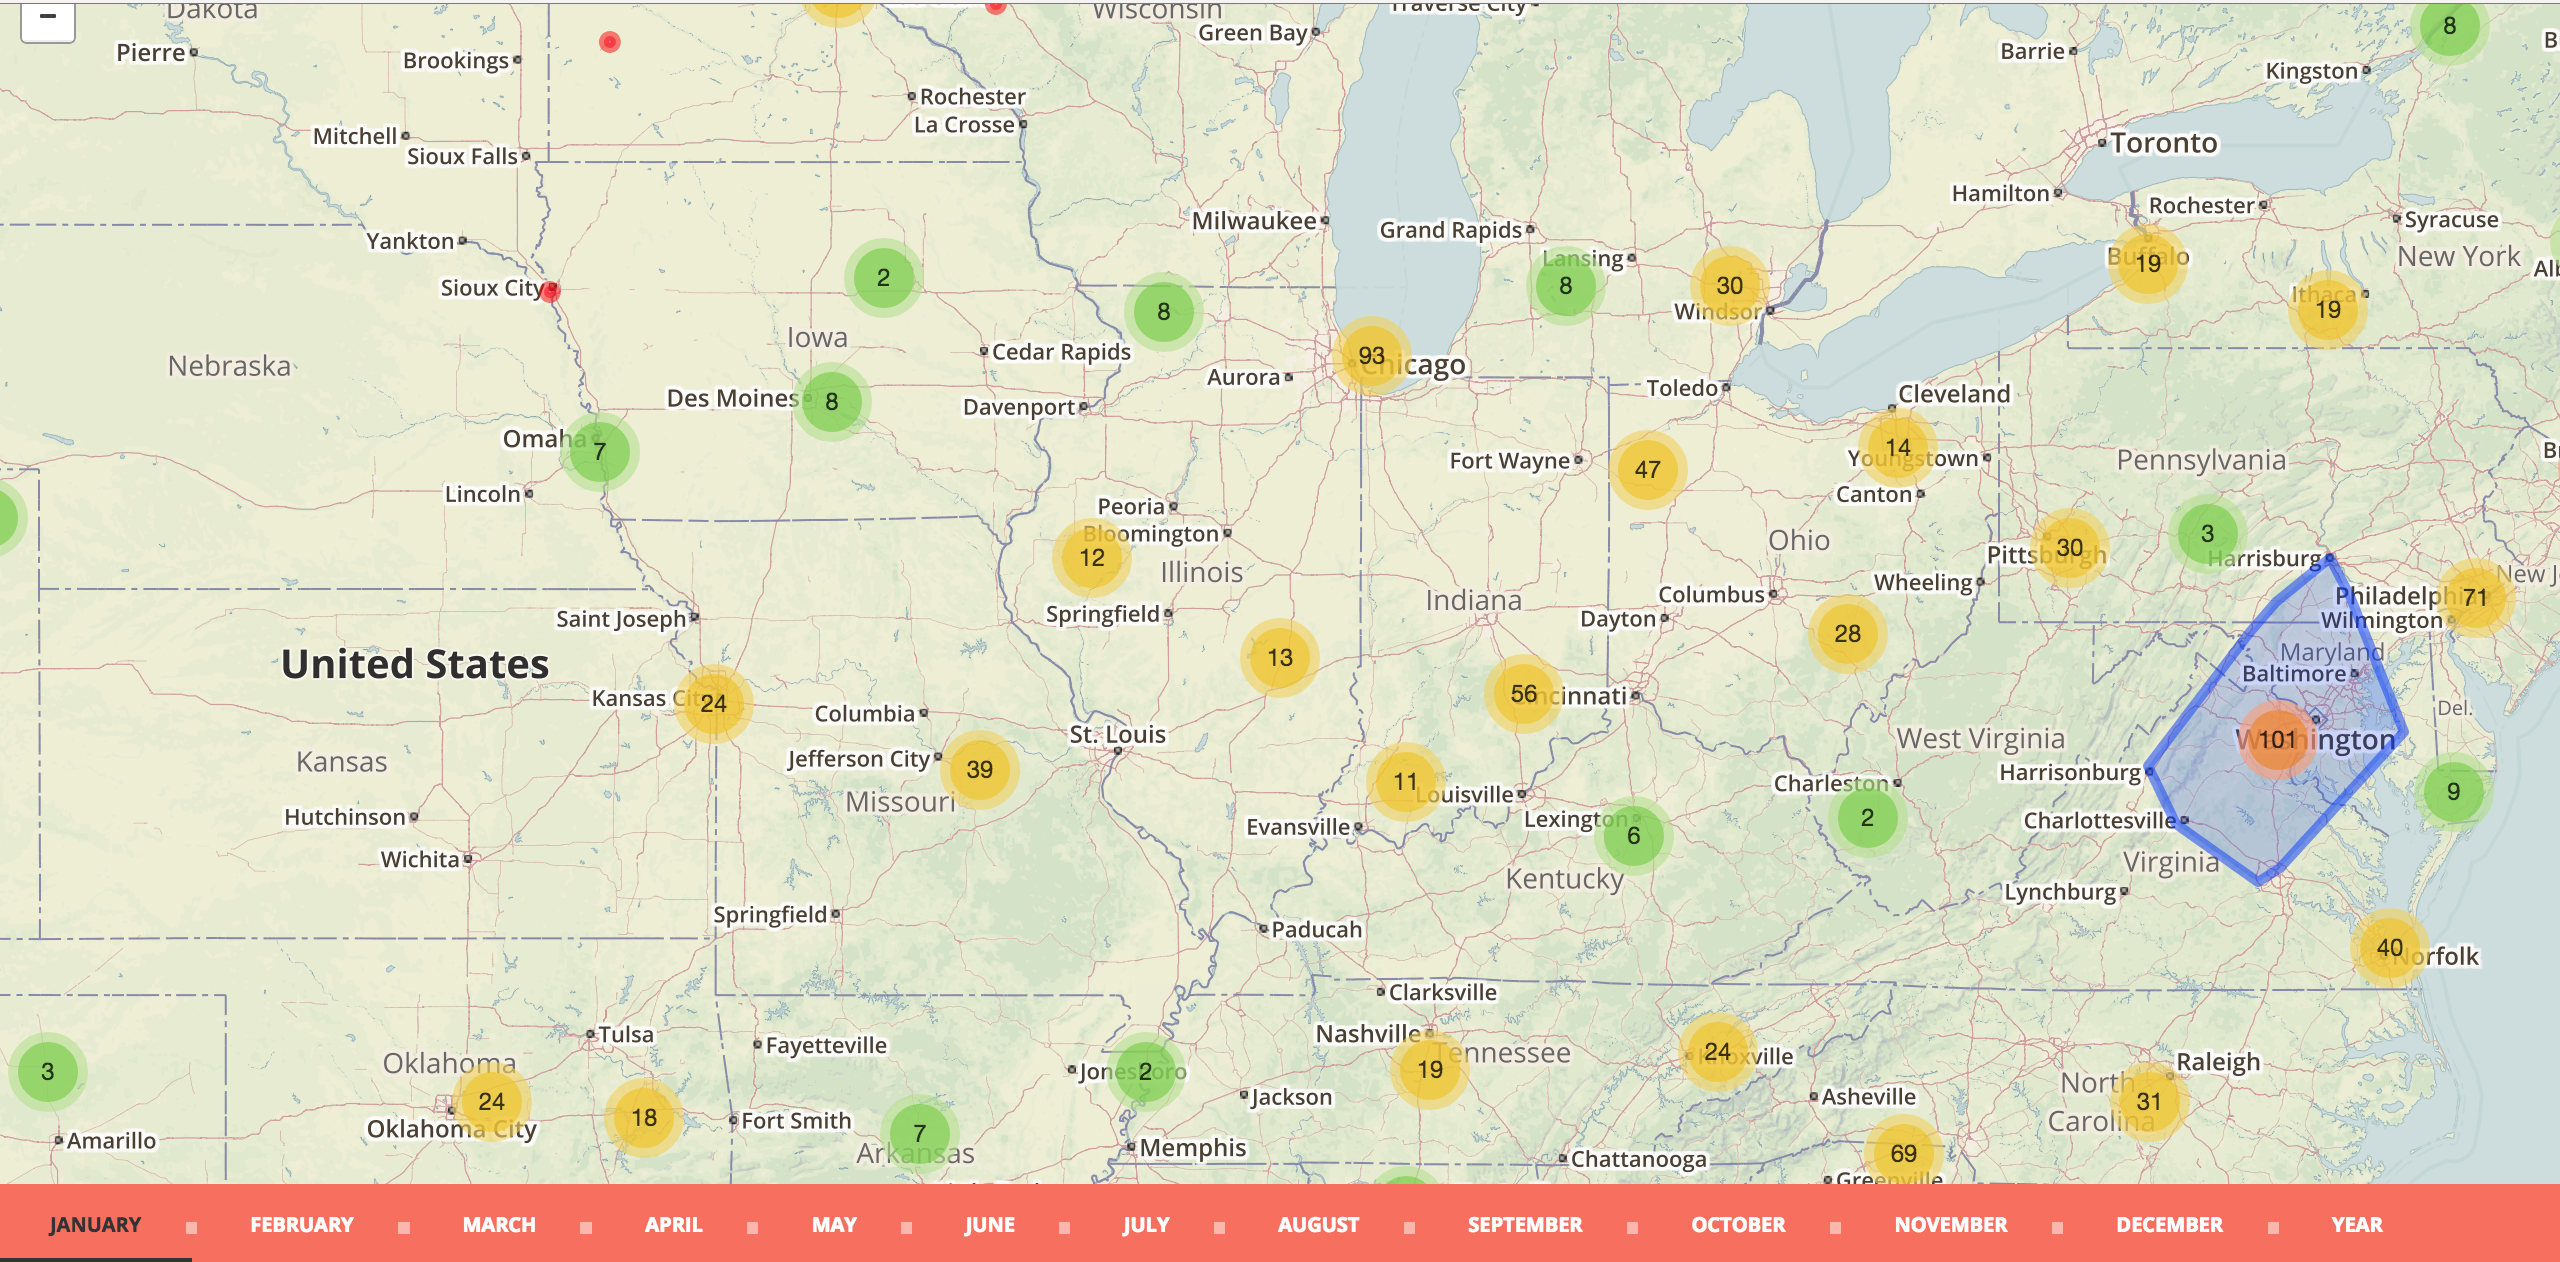
Task: Open the 69 cluster near Greenville
Action: click(1903, 1153)
